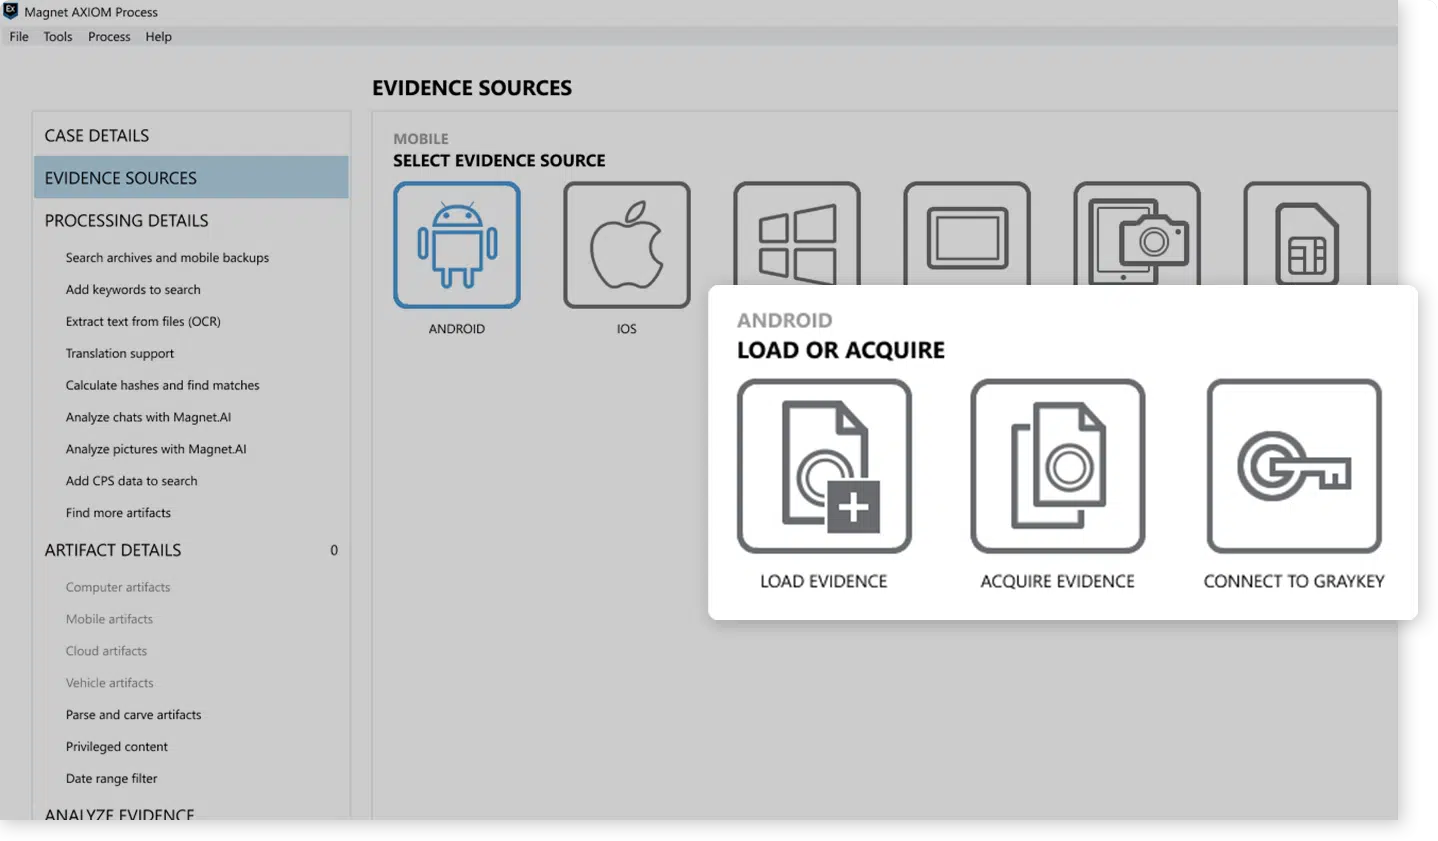Image resolution: width=1438 pixels, height=841 pixels.
Task: Open the File menu
Action: click(19, 37)
